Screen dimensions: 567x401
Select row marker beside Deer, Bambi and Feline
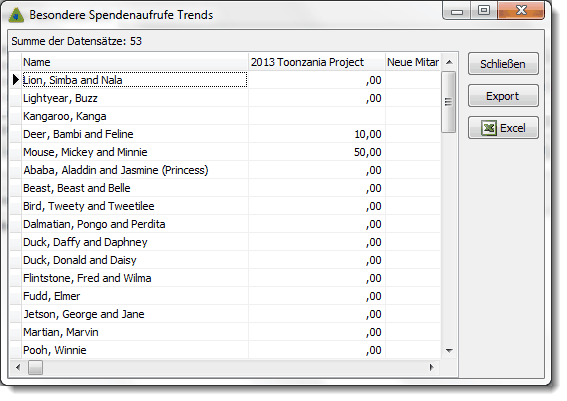tap(15, 134)
